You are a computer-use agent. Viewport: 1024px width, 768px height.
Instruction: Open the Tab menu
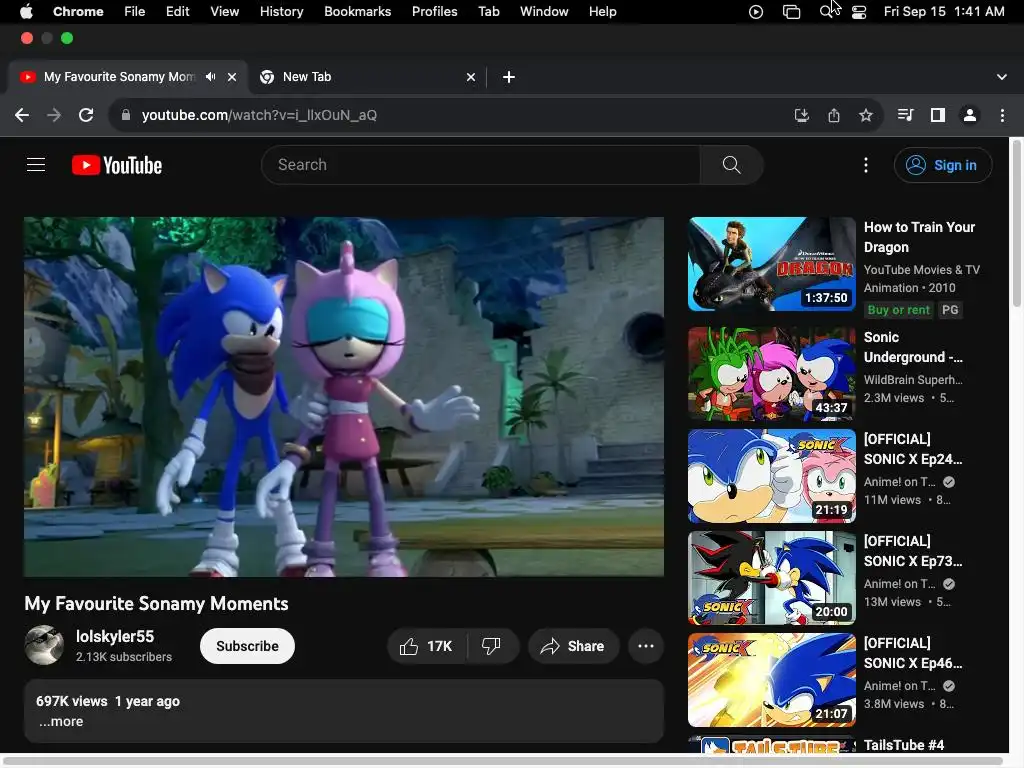[x=488, y=11]
